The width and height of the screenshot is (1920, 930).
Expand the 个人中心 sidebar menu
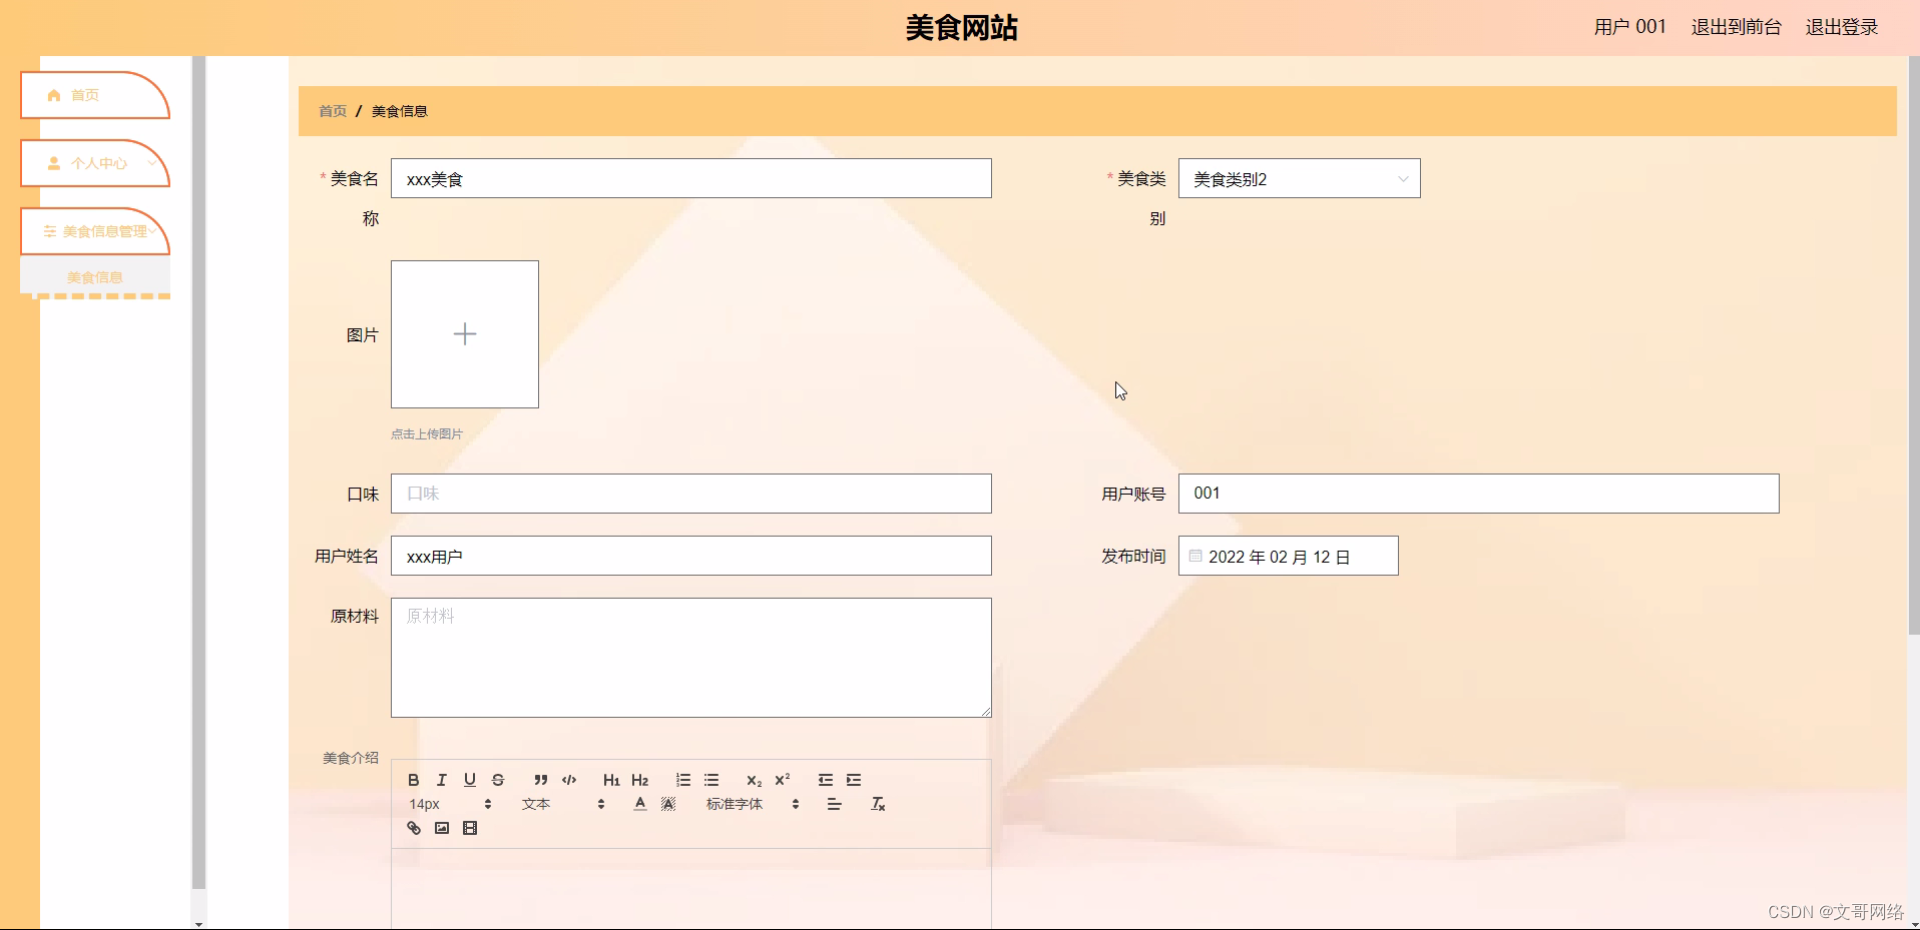(x=95, y=163)
